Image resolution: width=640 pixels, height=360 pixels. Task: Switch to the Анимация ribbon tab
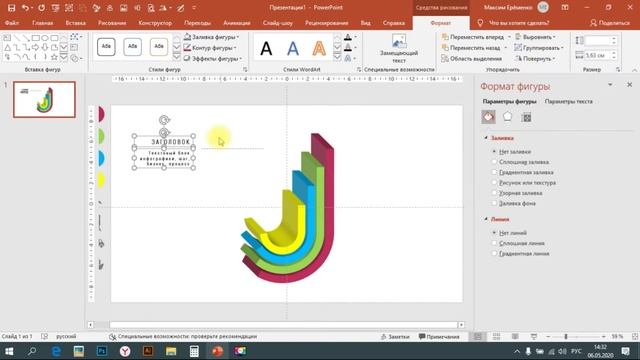pyautogui.click(x=237, y=23)
